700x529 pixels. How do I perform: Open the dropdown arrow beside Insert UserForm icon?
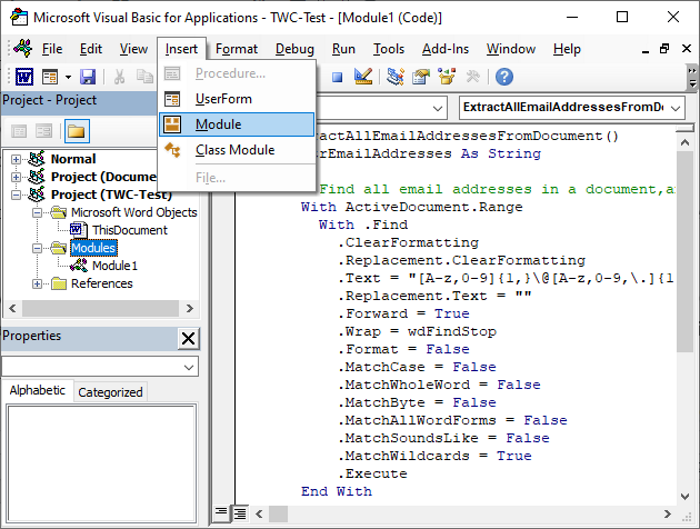pyautogui.click(x=68, y=77)
